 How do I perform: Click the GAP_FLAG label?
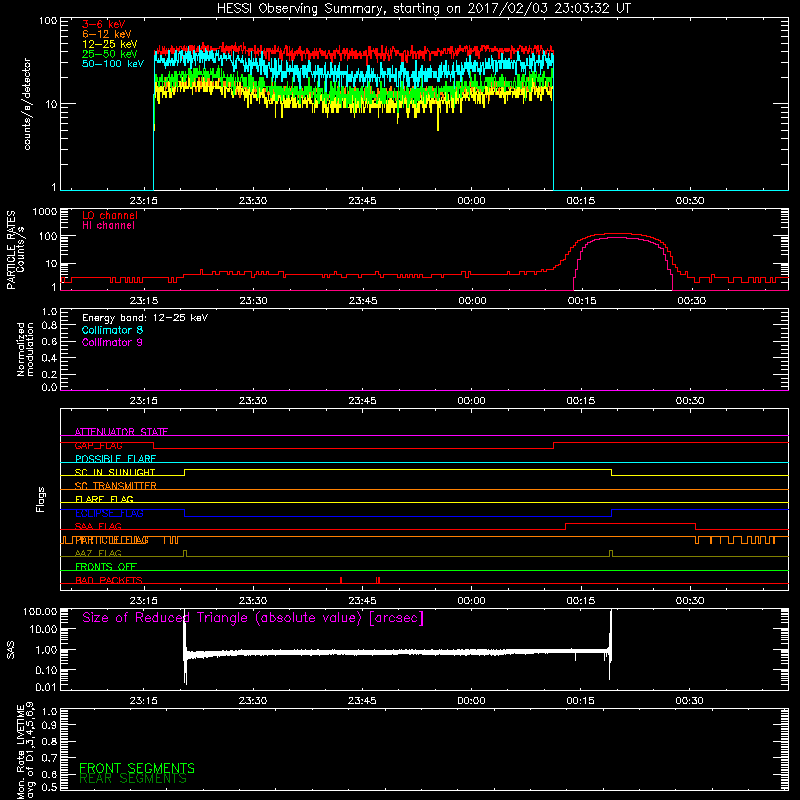98,445
